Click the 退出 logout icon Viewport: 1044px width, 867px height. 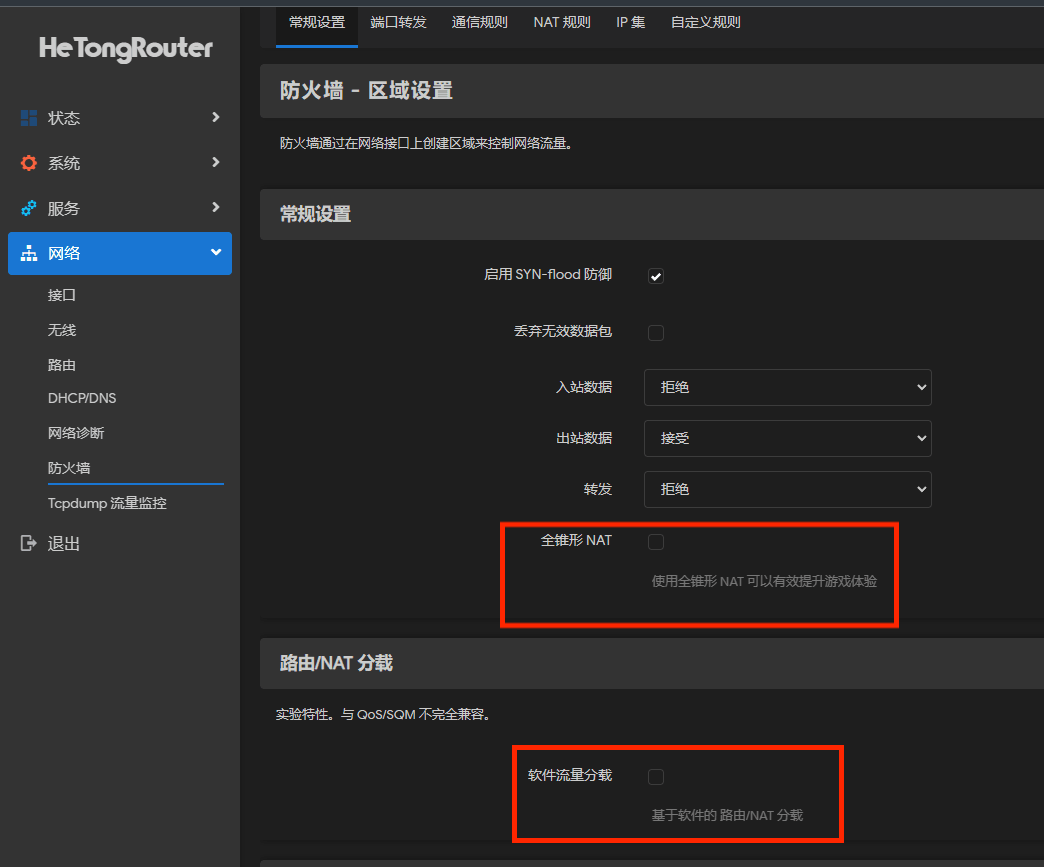tap(27, 543)
